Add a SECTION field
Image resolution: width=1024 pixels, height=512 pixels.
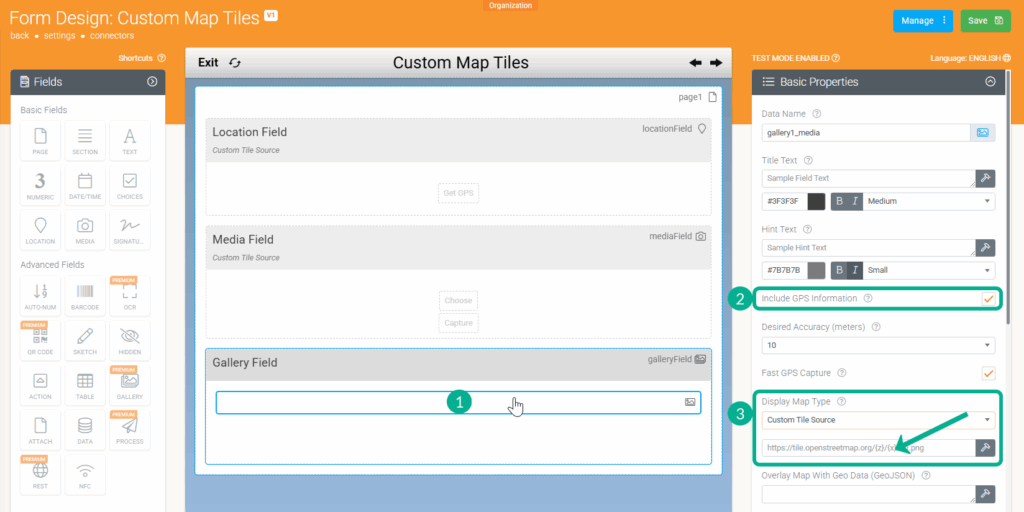(x=85, y=140)
